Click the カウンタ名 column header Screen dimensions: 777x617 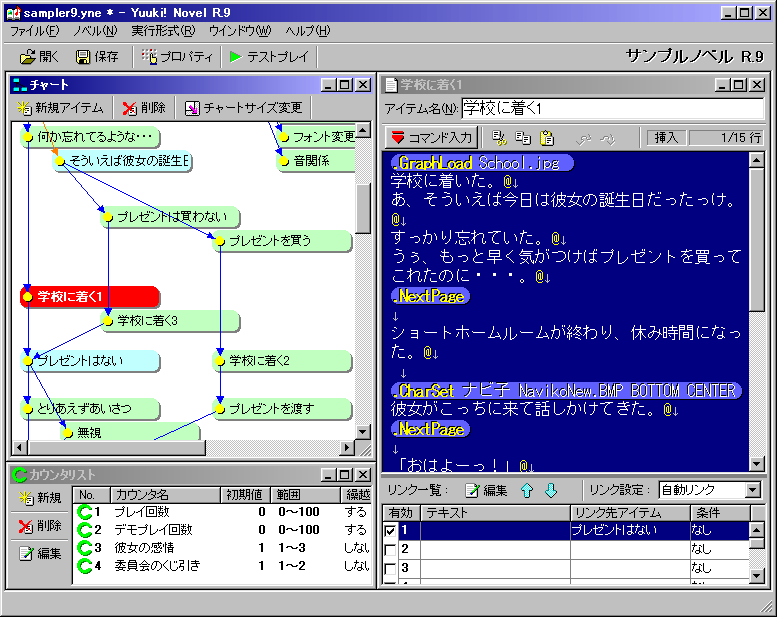click(x=166, y=495)
